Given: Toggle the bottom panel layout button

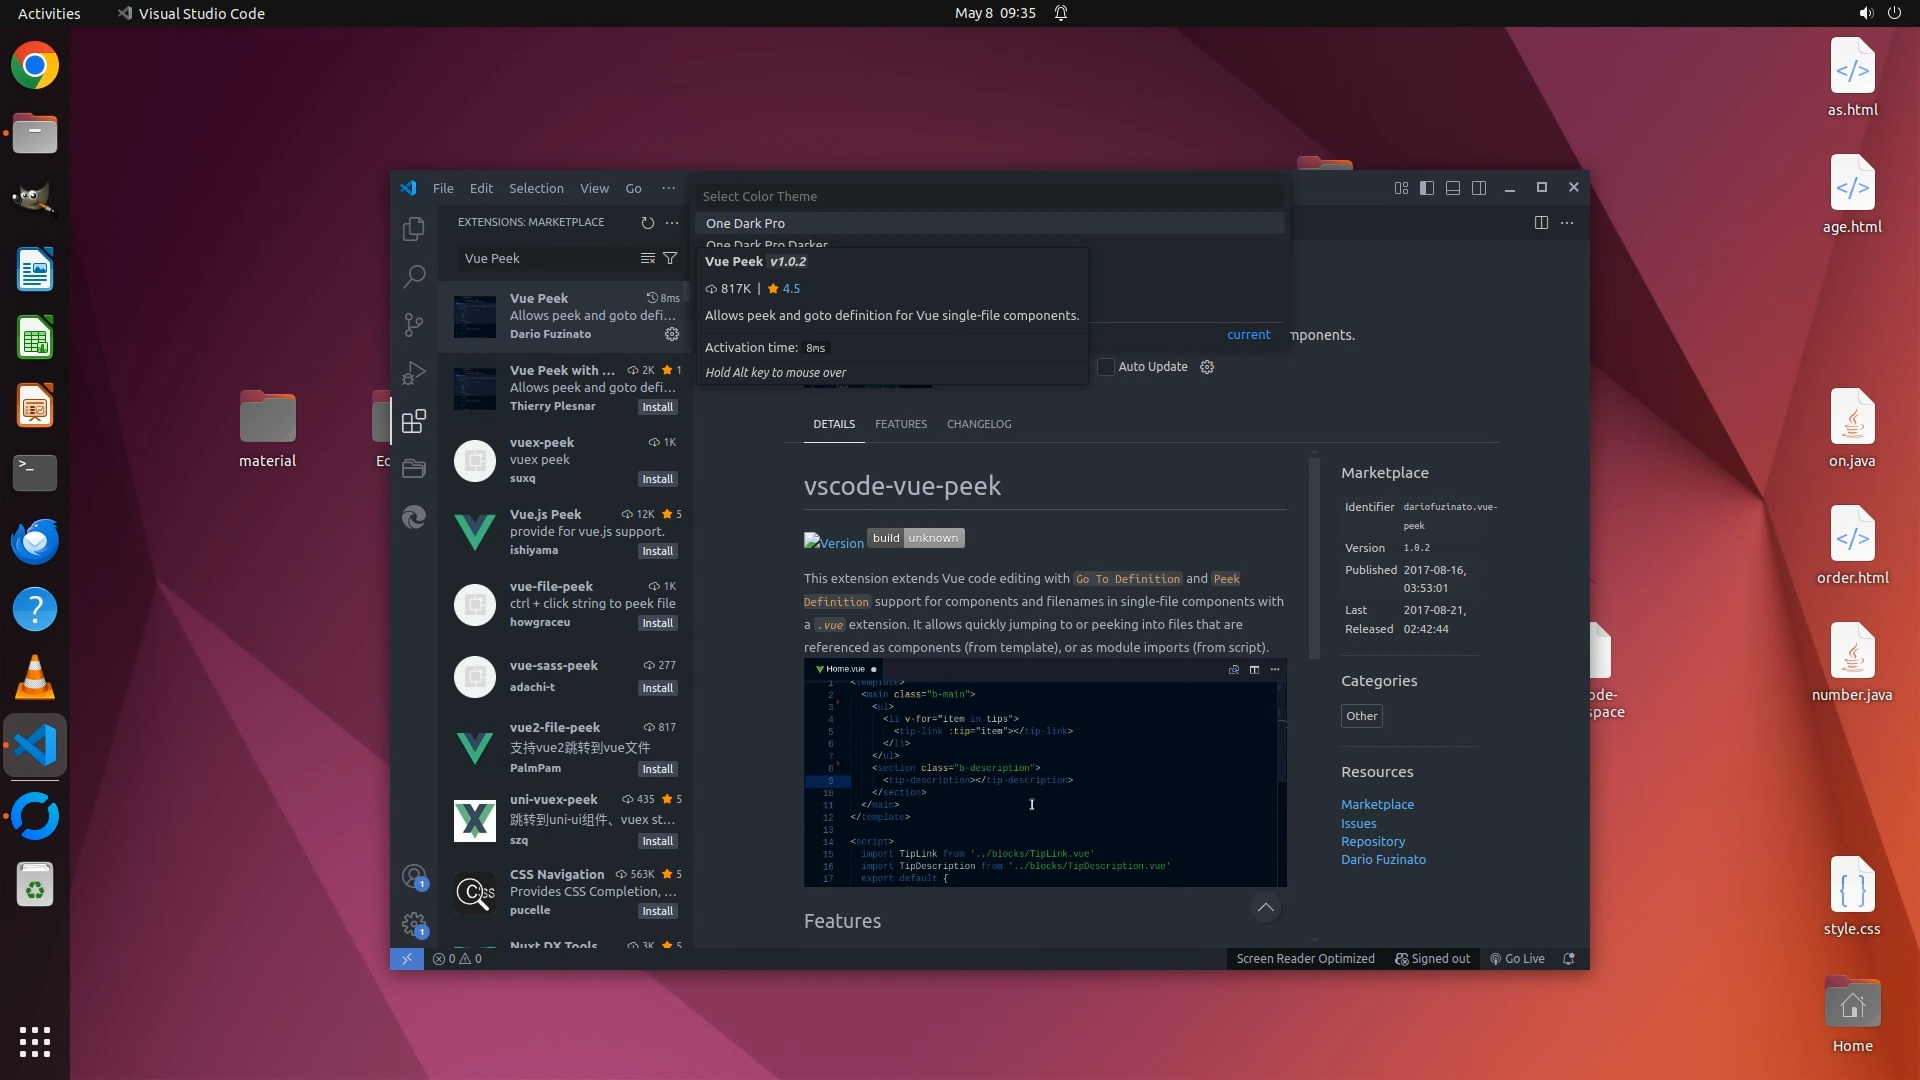Looking at the screenshot, I should (x=1453, y=188).
